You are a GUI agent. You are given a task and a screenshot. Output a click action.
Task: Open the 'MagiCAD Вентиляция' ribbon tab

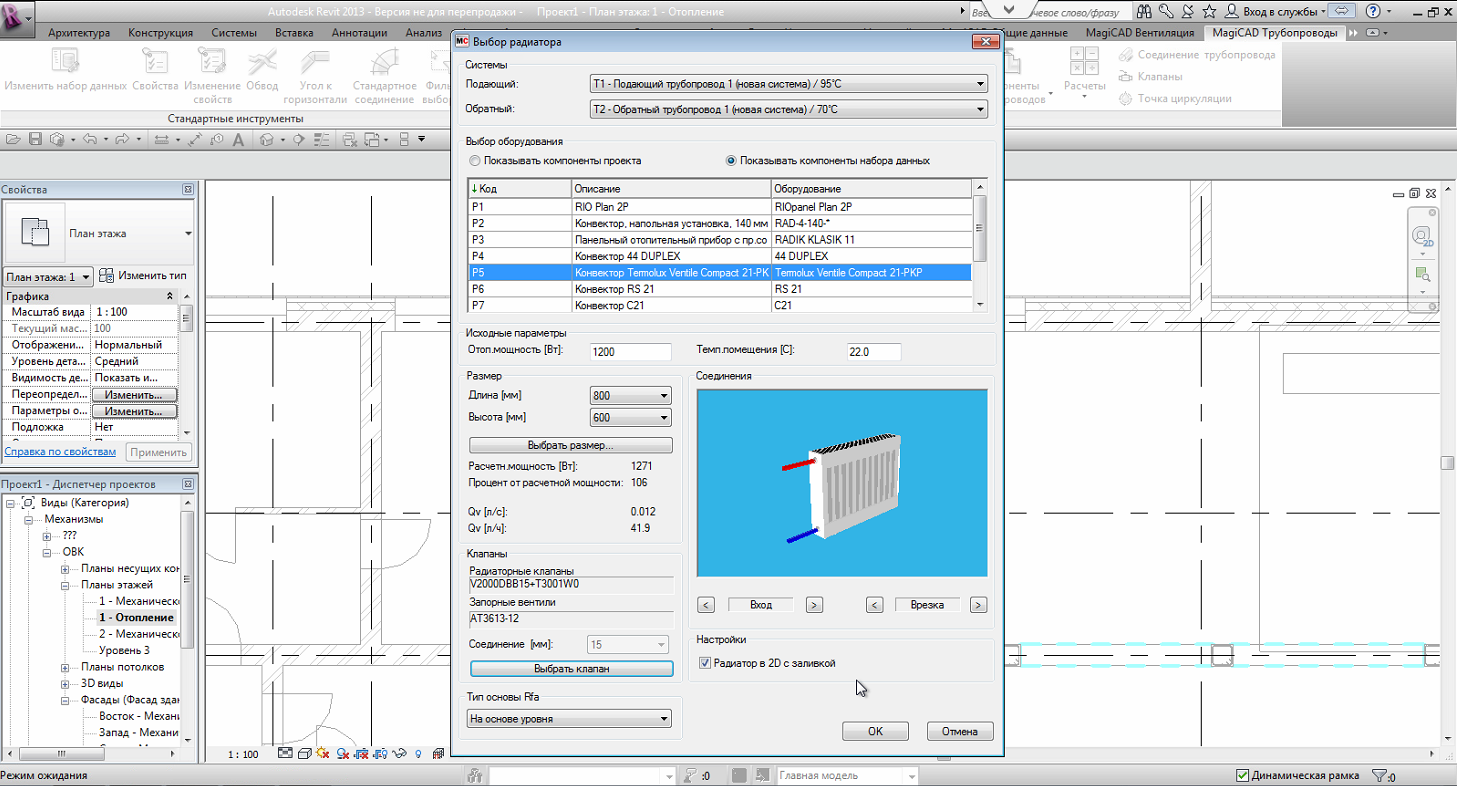pos(1140,33)
